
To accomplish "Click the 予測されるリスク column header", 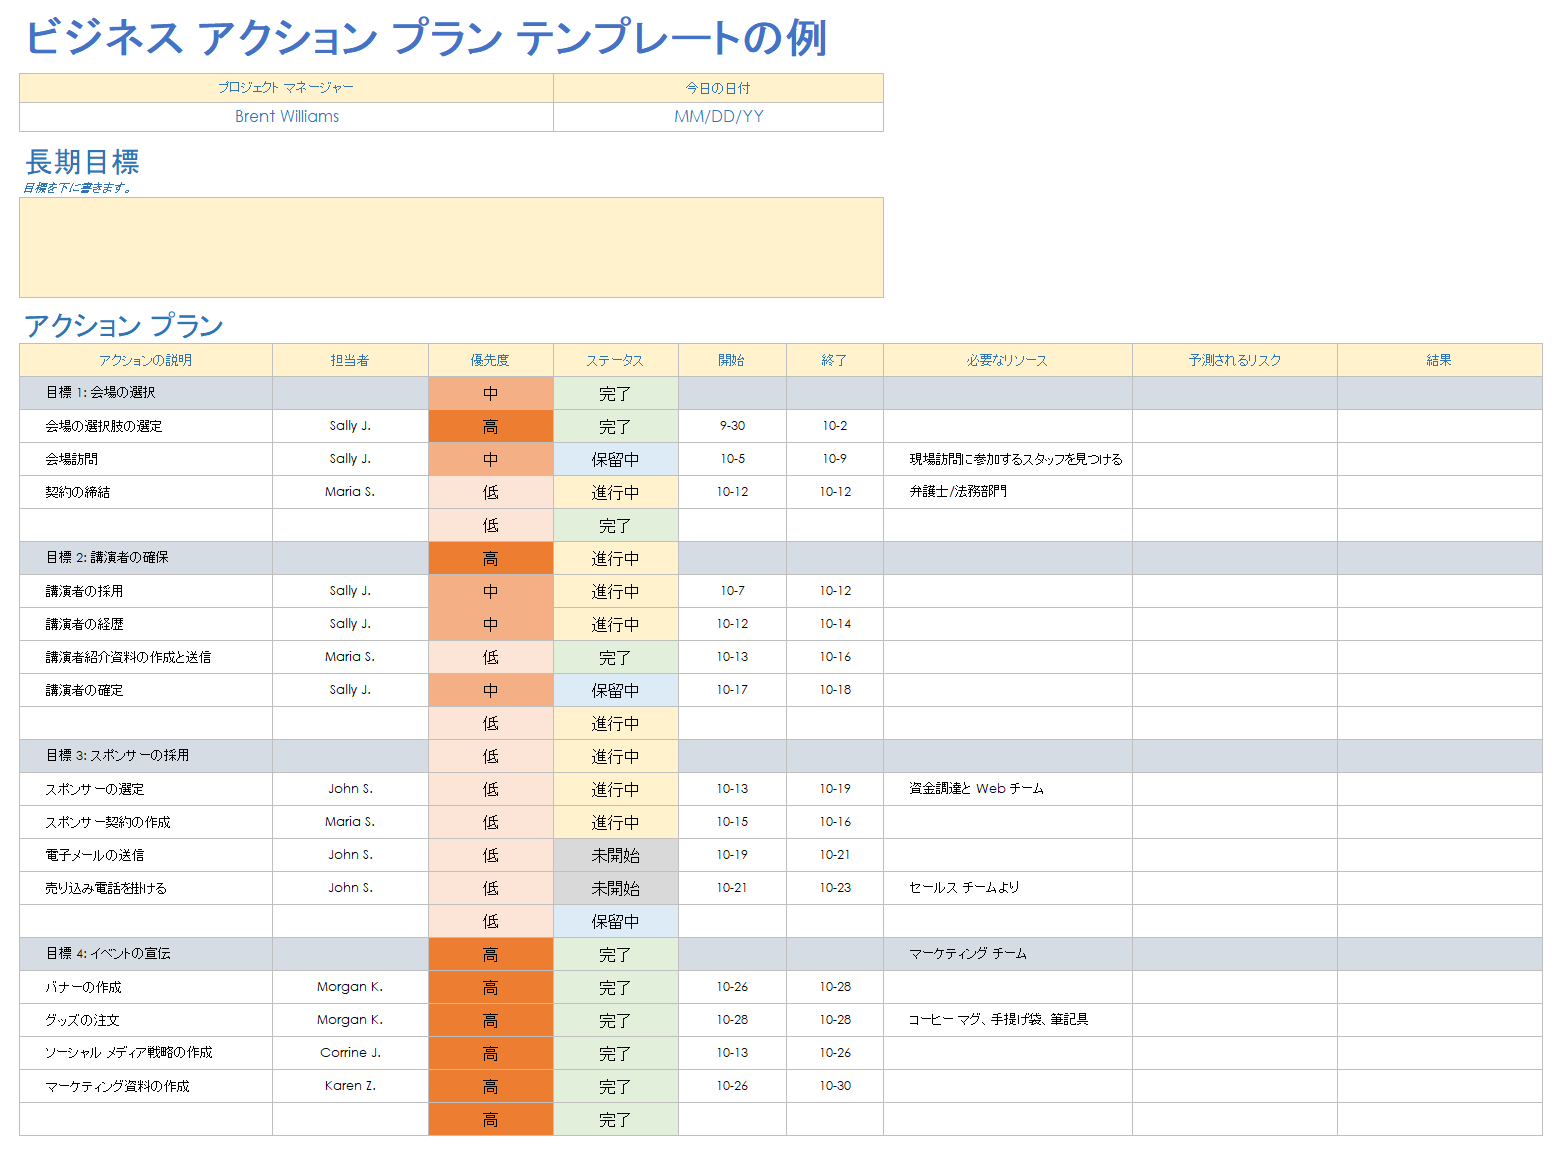I will pos(1235,360).
